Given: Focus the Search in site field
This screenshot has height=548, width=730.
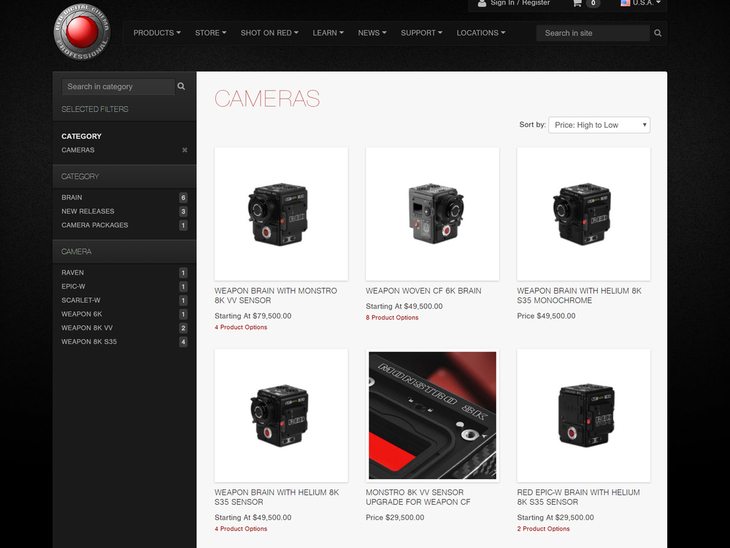Looking at the screenshot, I should point(593,33).
